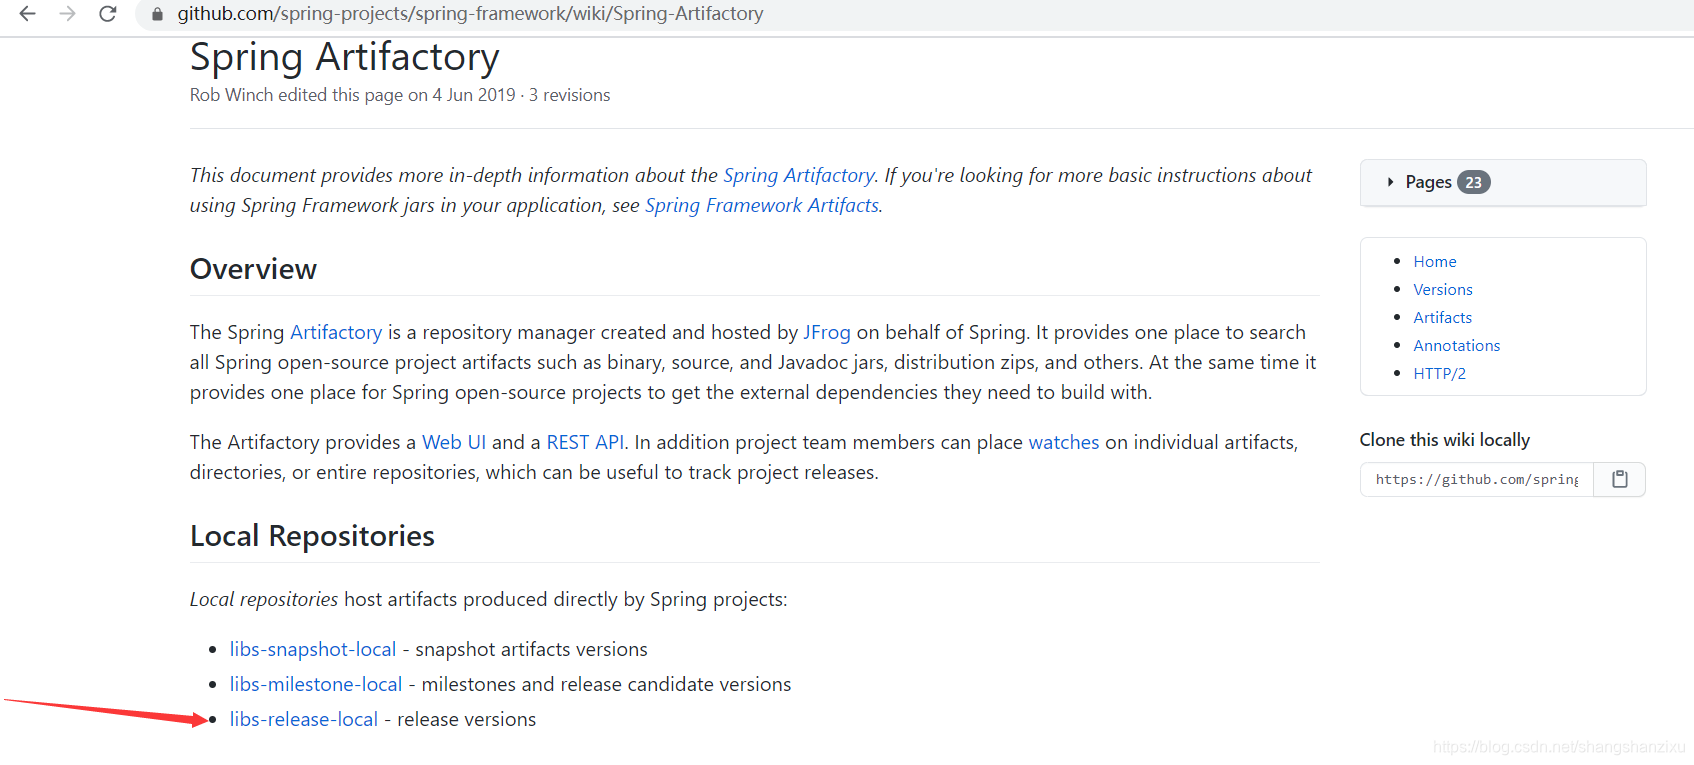Viewport: 1694px width, 765px height.
Task: Select the browser address bar URL
Action: click(x=470, y=14)
